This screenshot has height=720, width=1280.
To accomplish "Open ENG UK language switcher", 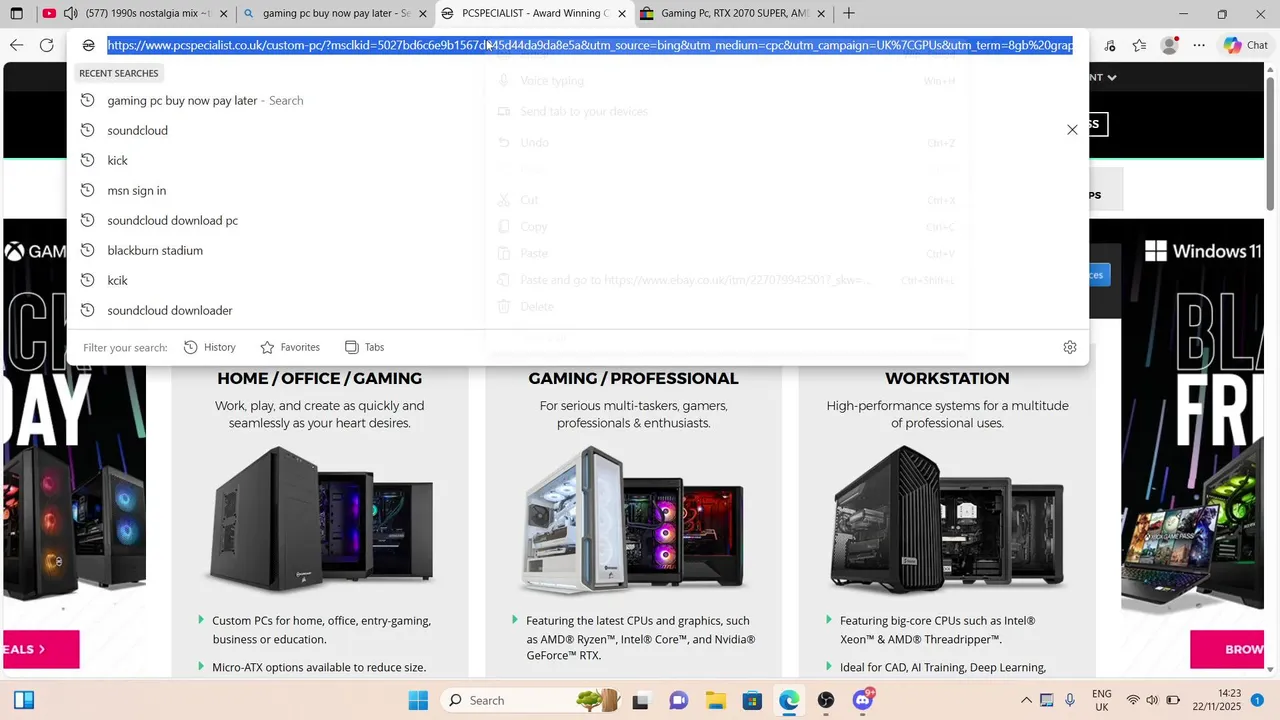I will (1101, 700).
